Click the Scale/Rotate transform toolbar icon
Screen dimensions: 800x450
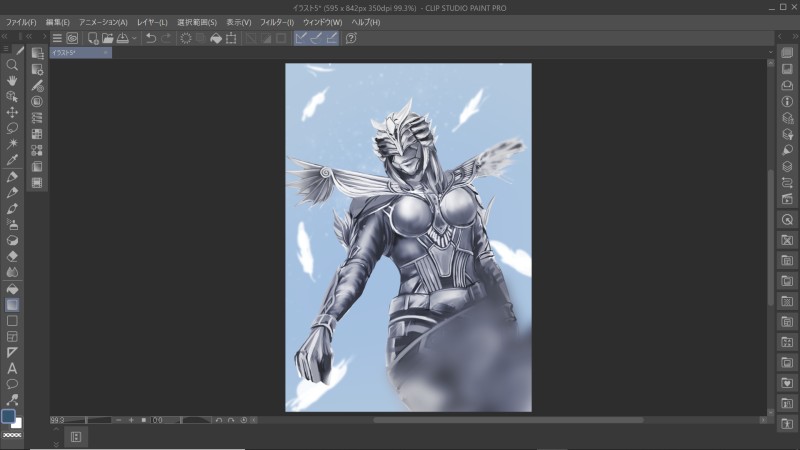tap(231, 38)
